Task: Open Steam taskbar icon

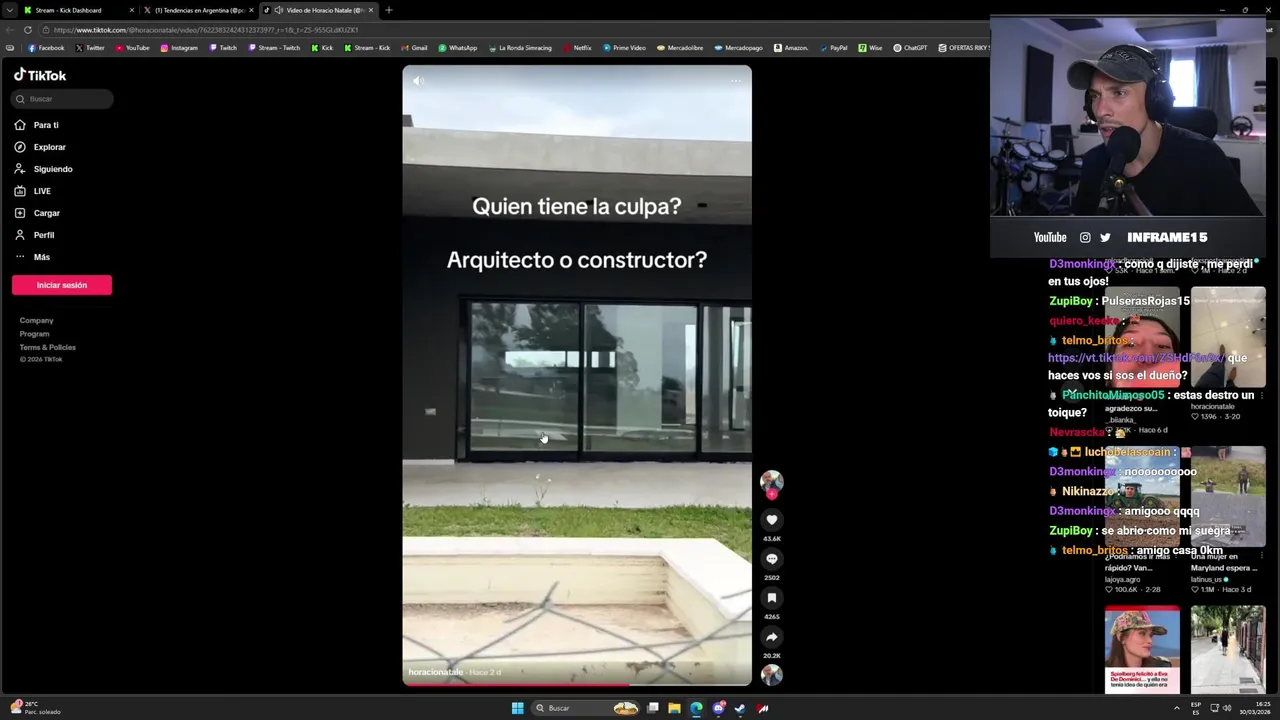Action: (x=740, y=708)
